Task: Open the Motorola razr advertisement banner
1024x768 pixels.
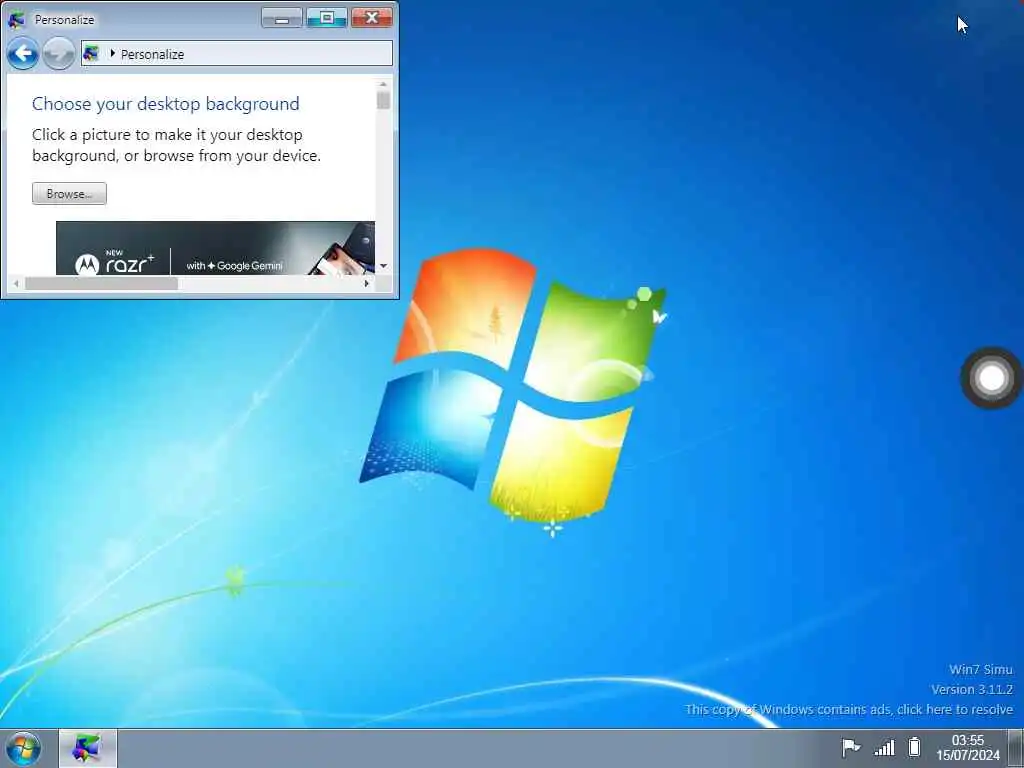Action: click(x=216, y=248)
